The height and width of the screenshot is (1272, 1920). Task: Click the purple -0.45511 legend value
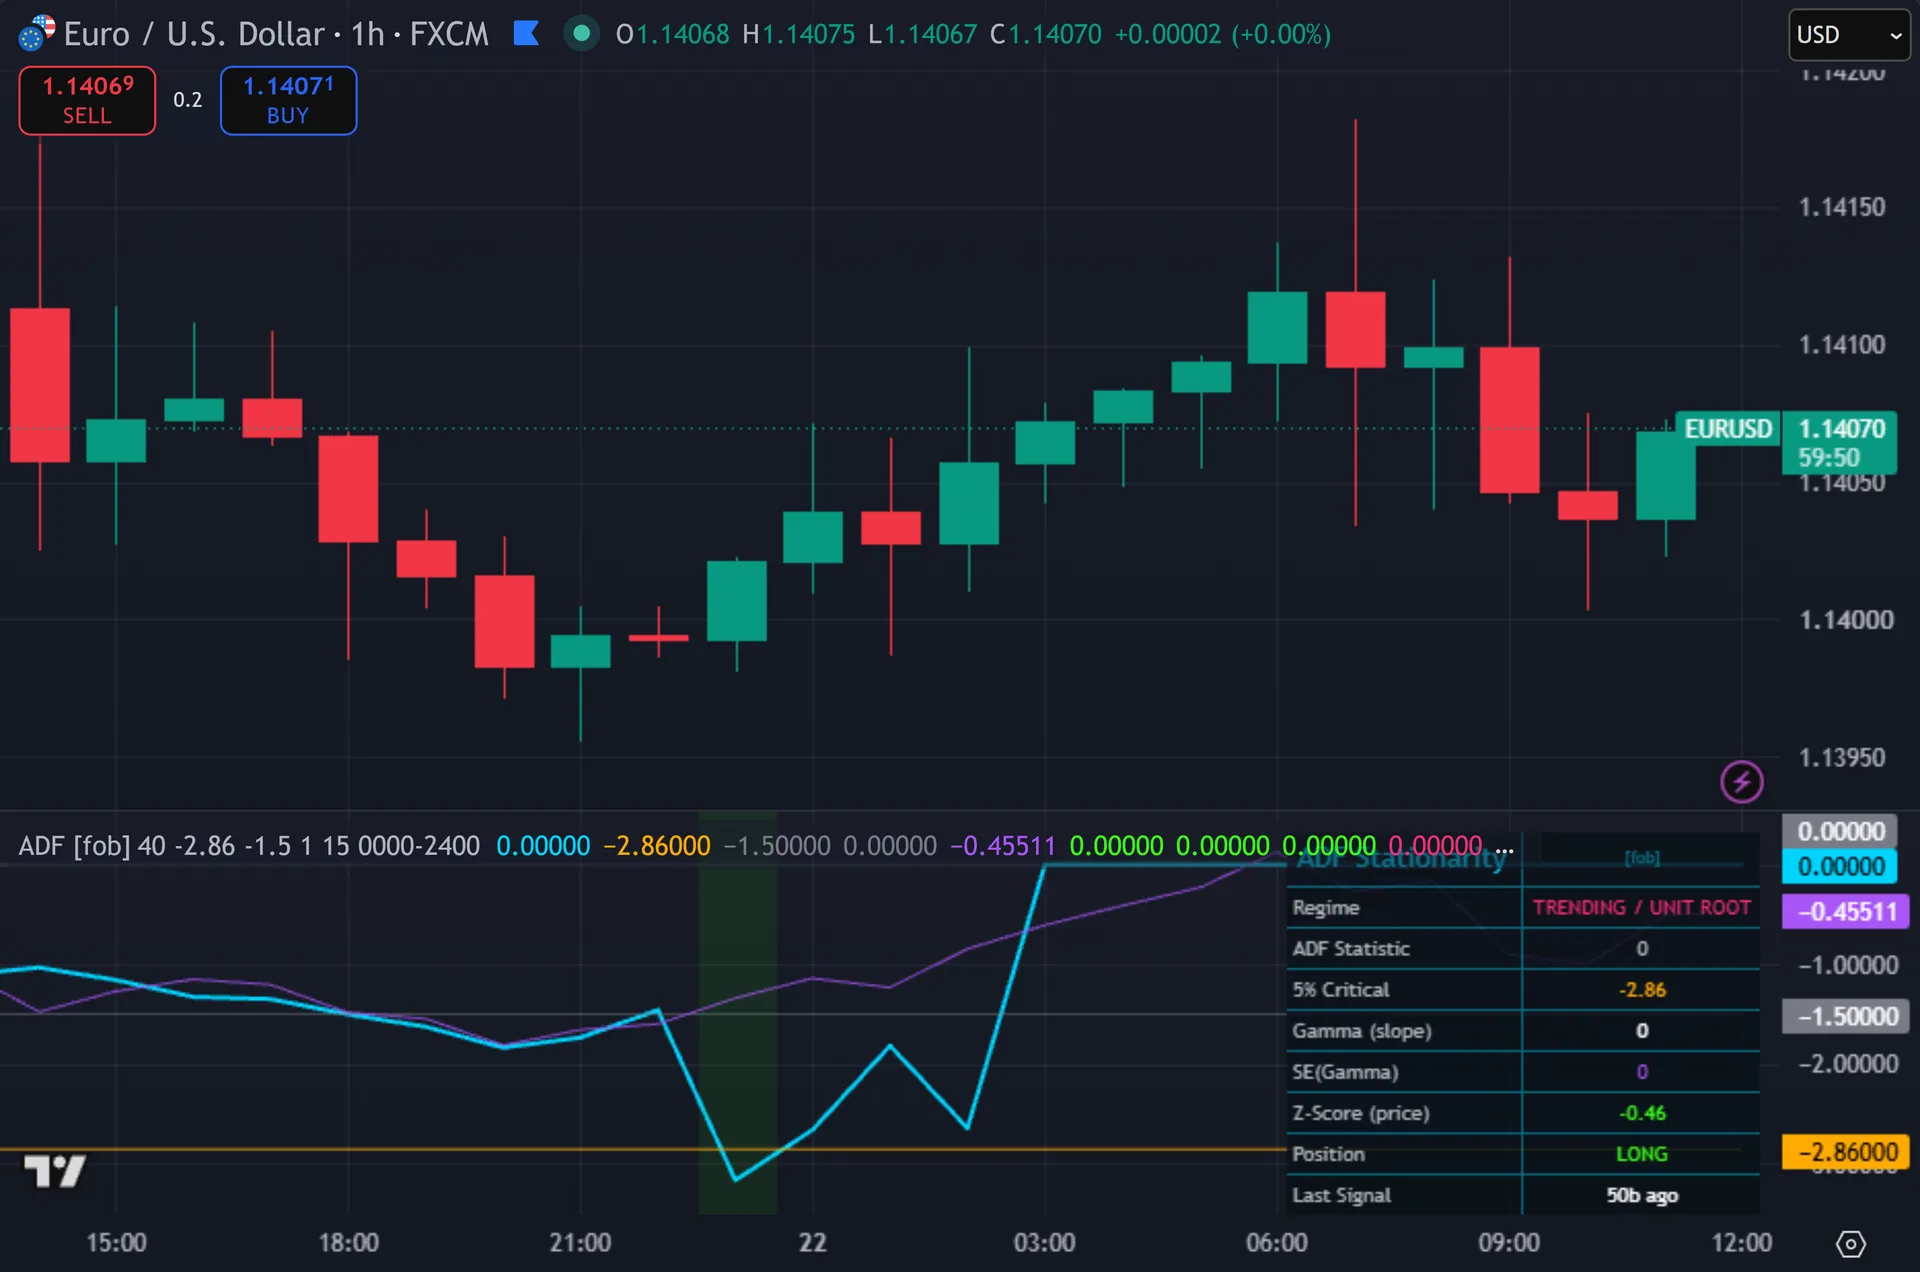(1002, 846)
